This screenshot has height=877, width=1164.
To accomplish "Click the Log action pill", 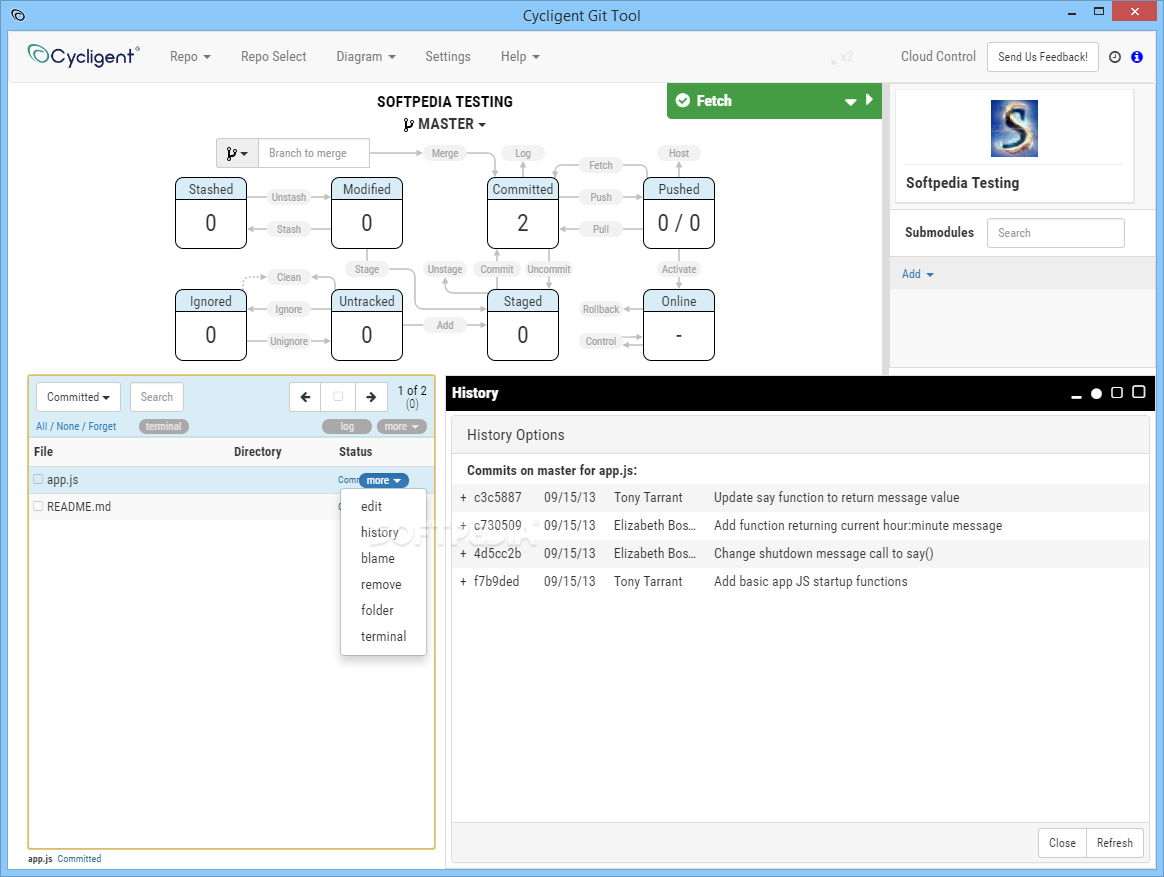I will [x=523, y=153].
